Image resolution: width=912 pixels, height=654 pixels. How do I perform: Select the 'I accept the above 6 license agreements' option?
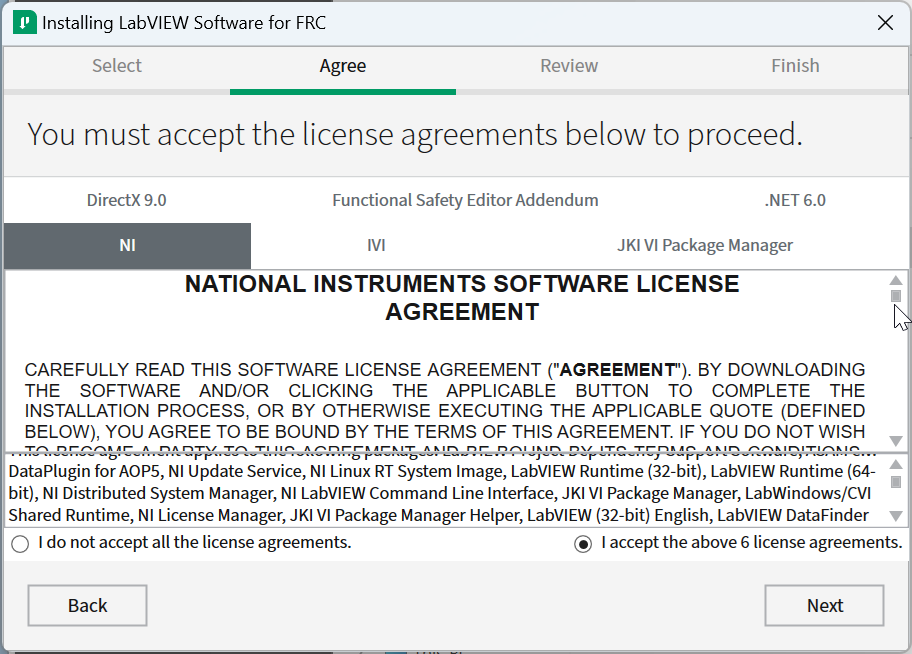(x=583, y=543)
